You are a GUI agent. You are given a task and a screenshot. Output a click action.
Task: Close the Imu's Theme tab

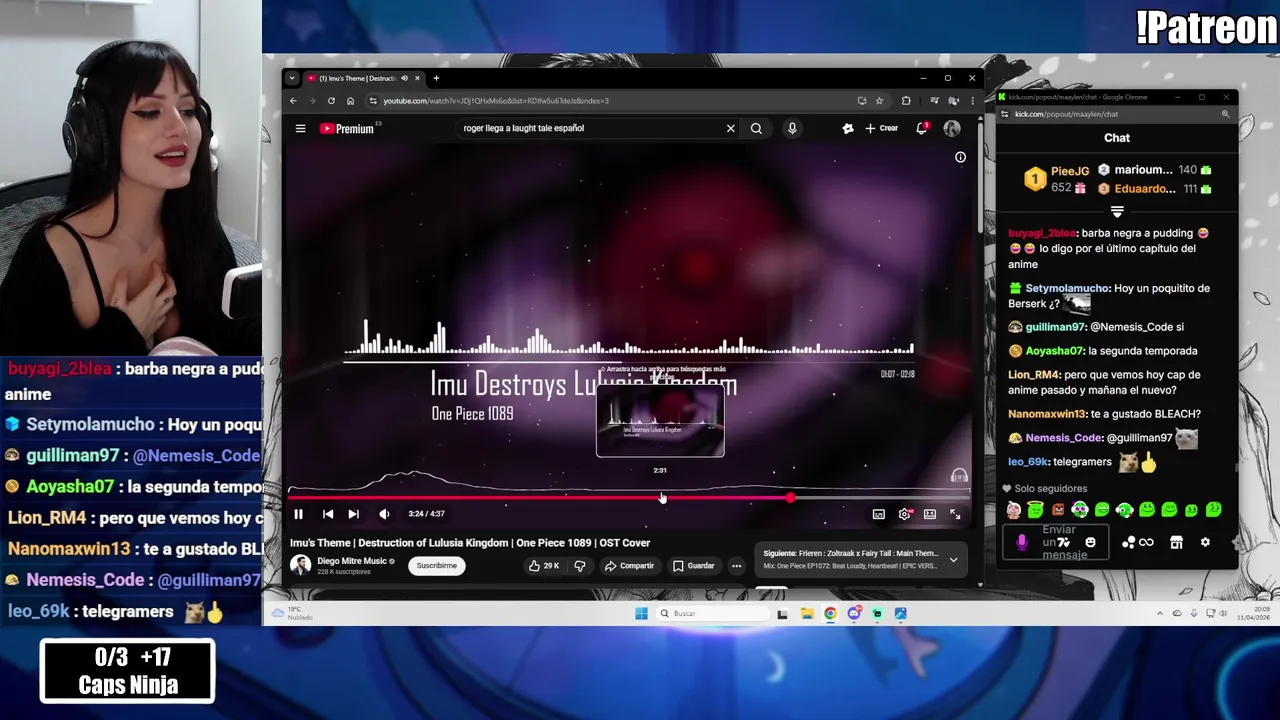[418, 78]
